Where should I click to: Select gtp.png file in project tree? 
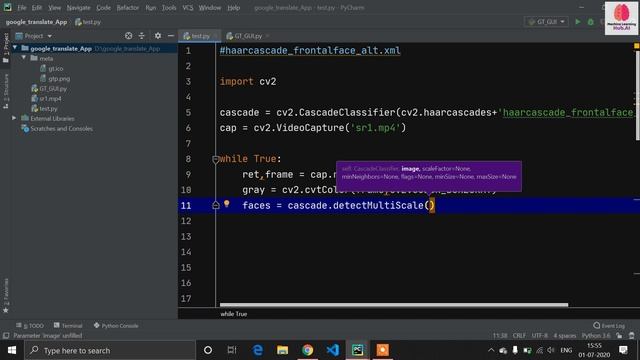(x=55, y=78)
